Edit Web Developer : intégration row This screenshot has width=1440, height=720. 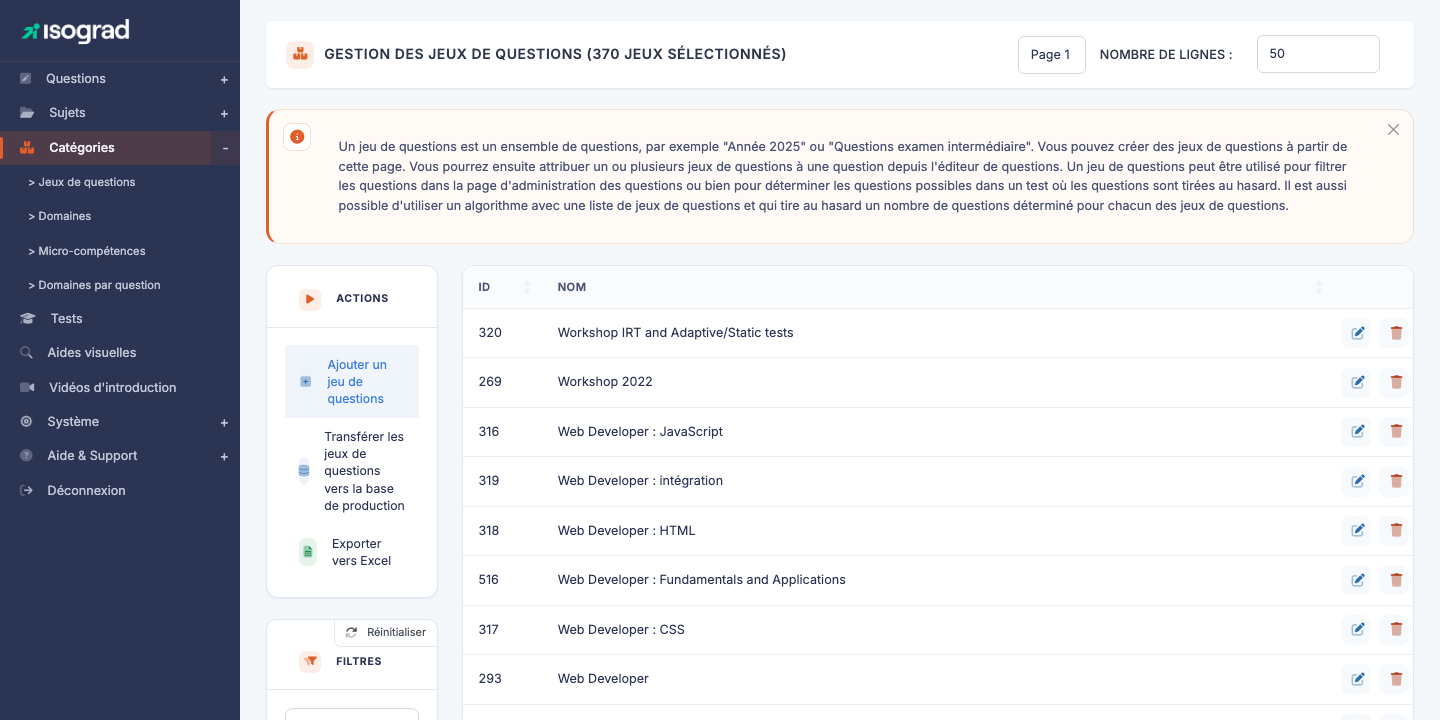tap(1357, 481)
